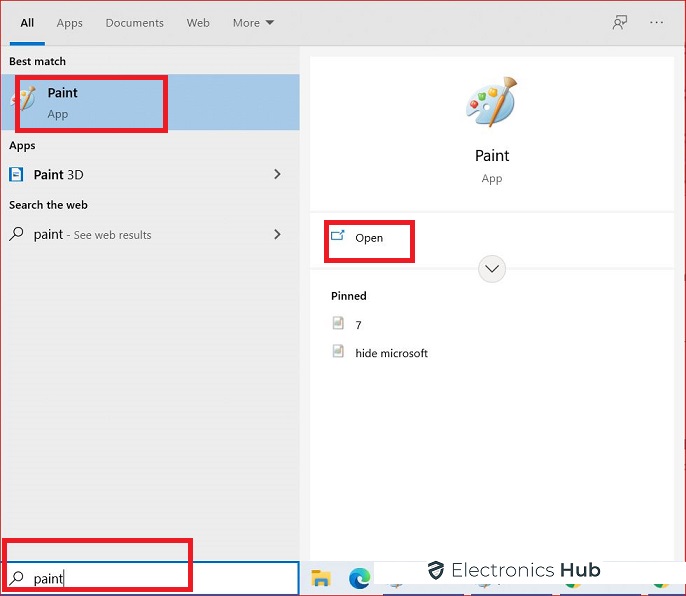Launch Microsoft Edge from the taskbar
Screen dimensions: 686x596
pyautogui.click(x=360, y=578)
